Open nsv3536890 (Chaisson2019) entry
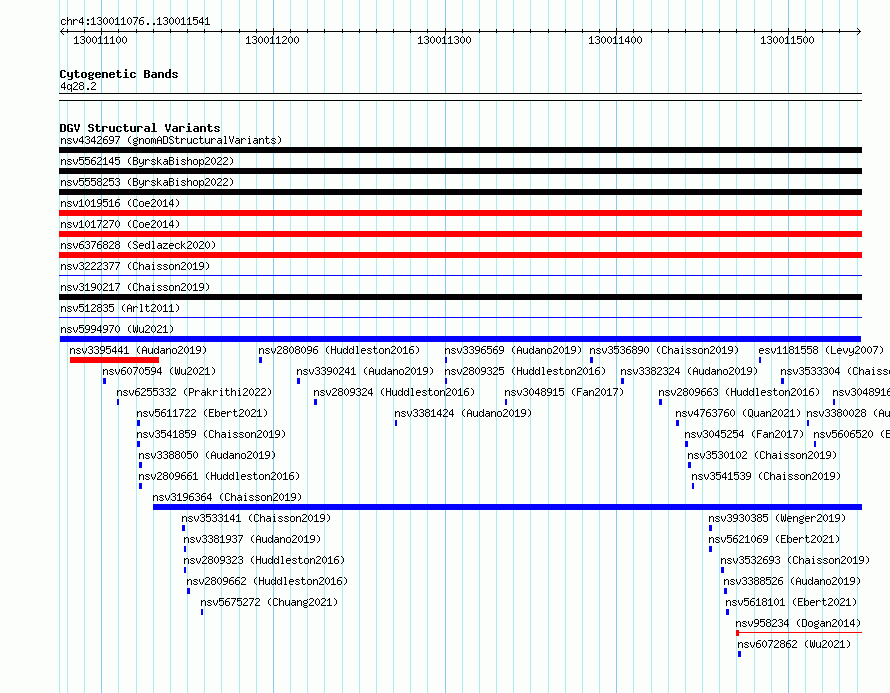Image resolution: width=890 pixels, height=693 pixels. 664,350
